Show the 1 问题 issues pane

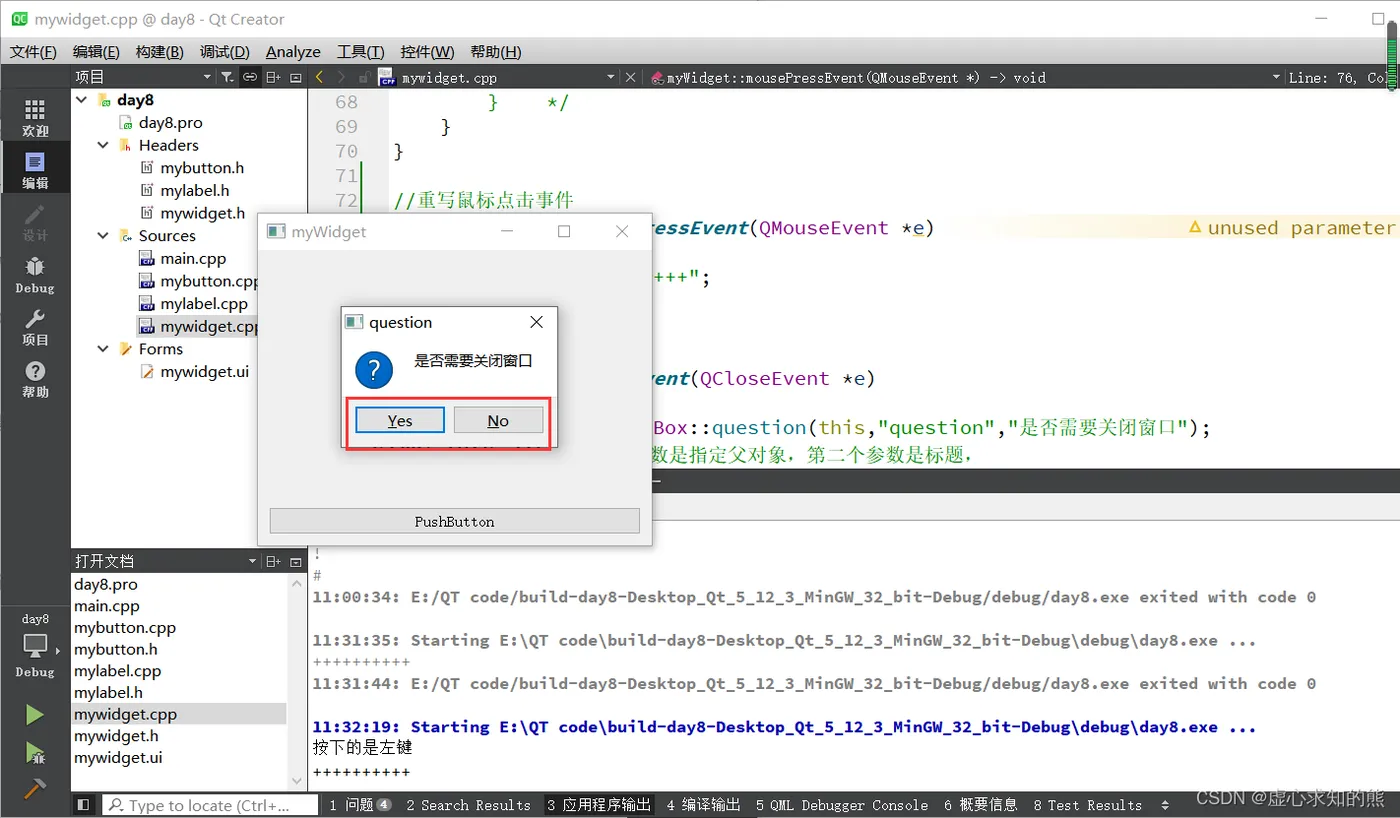point(360,805)
